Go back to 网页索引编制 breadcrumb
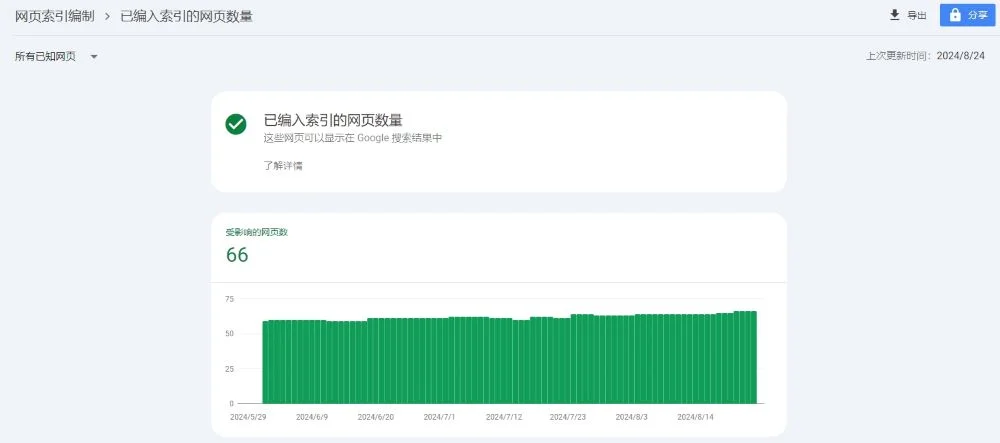1000x443 pixels. pyautogui.click(x=54, y=16)
